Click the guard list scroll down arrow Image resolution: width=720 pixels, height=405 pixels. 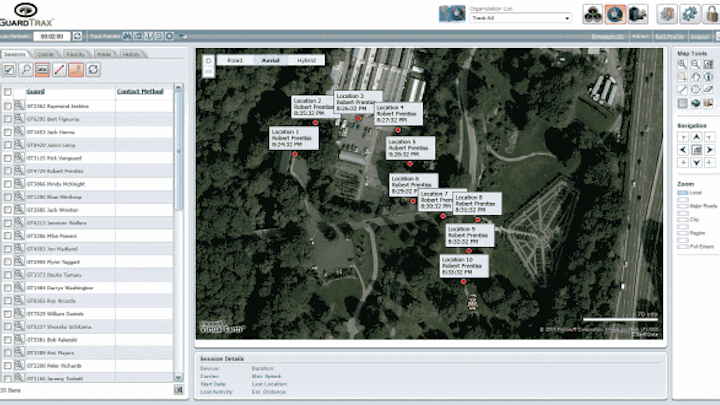(179, 377)
